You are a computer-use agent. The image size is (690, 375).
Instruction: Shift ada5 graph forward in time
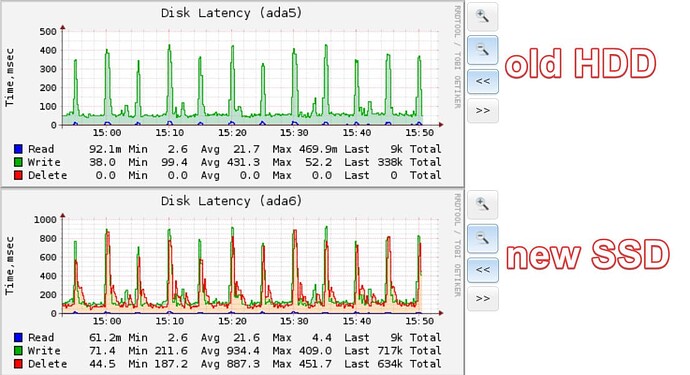pos(482,111)
